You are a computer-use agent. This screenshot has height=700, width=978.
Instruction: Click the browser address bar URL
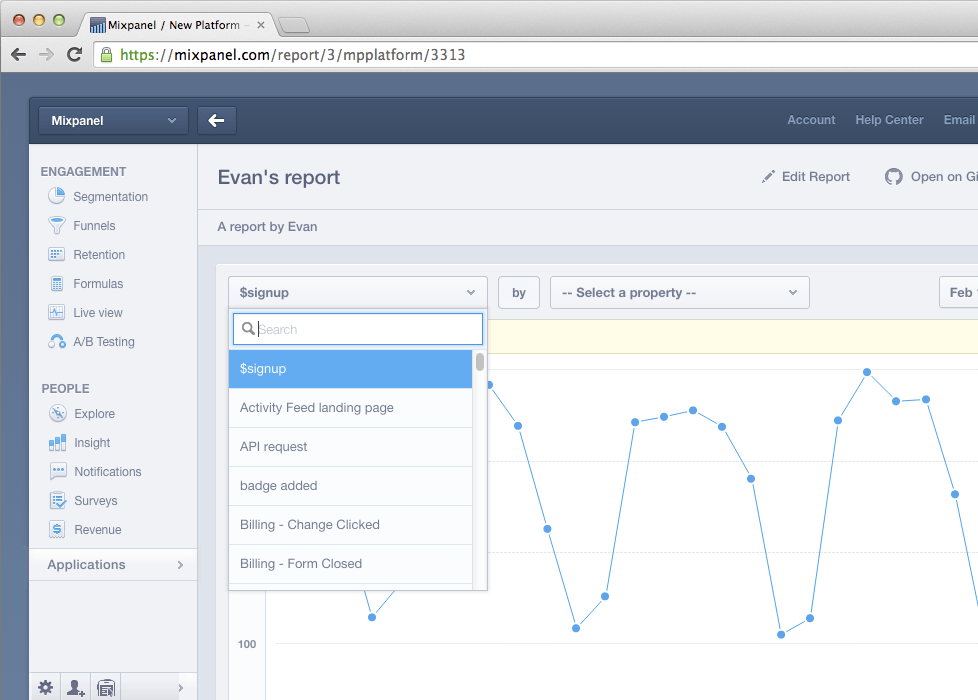293,55
